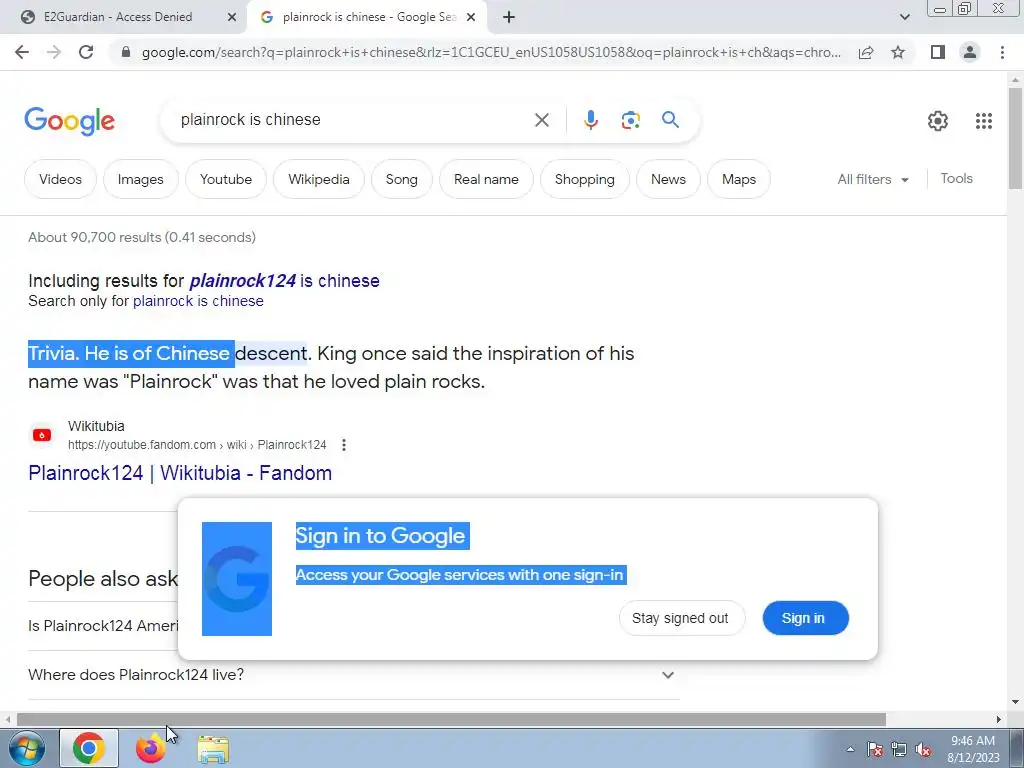Select the Real name filter chip
The image size is (1024, 768).
[487, 179]
